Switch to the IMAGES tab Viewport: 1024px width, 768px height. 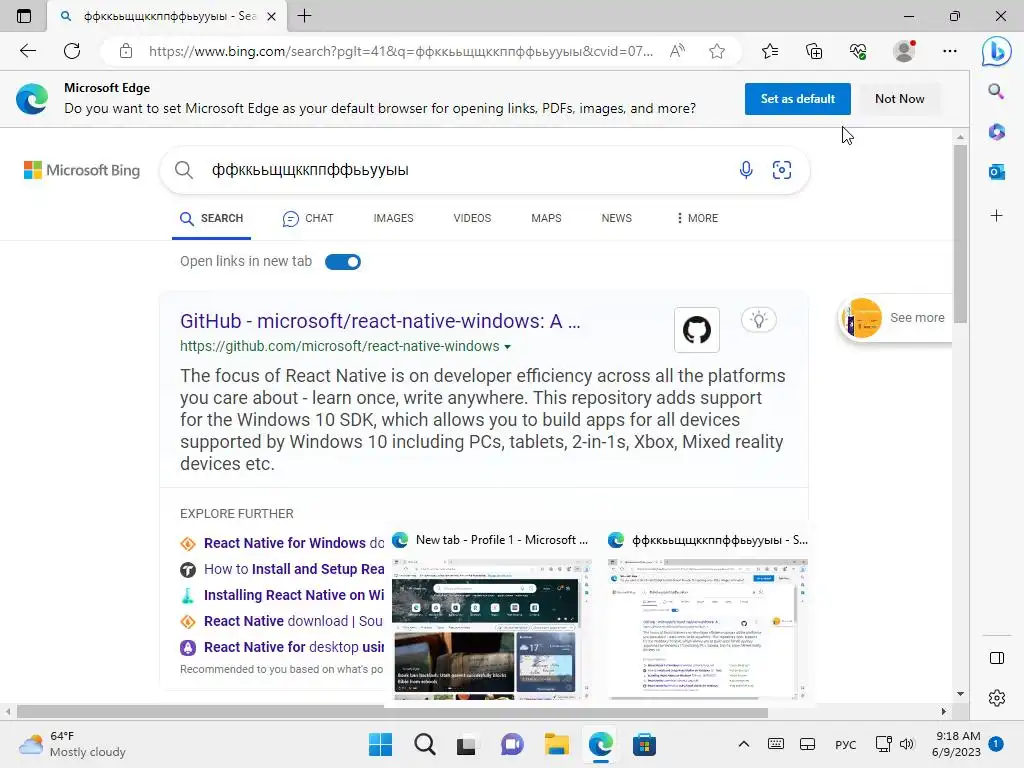pyautogui.click(x=393, y=218)
